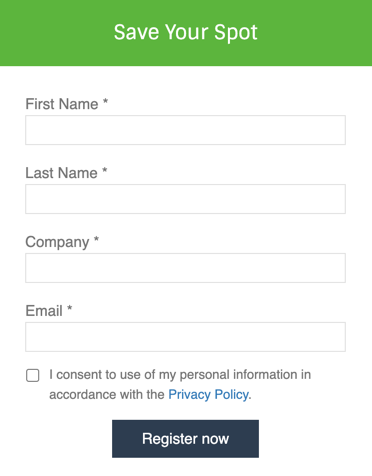This screenshot has height=476, width=372.
Task: Select the Company input field
Action: pos(185,268)
